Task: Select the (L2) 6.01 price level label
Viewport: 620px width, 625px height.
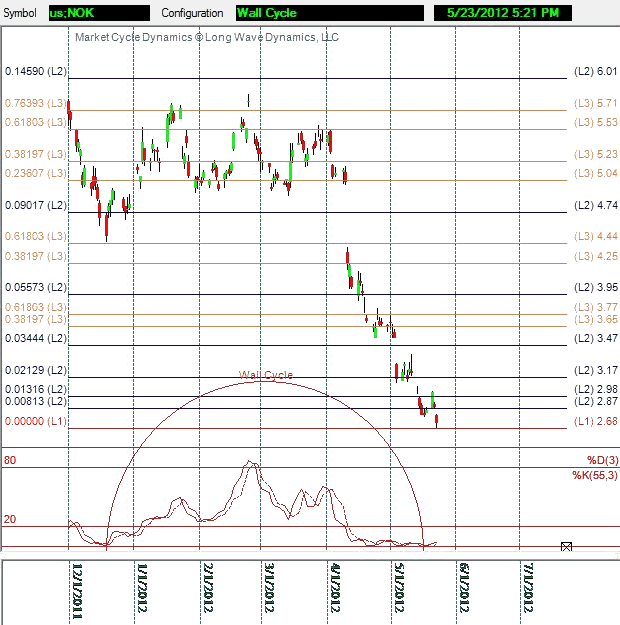Action: click(596, 72)
